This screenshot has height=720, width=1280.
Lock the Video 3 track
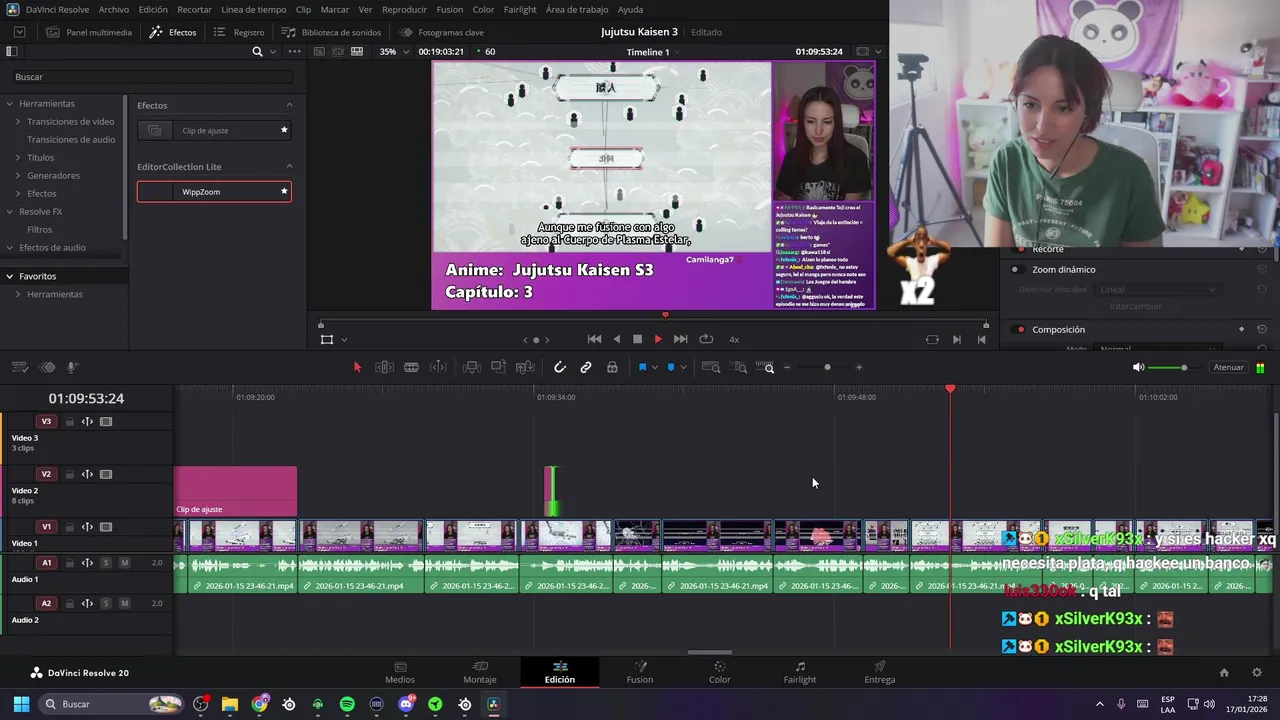69,422
